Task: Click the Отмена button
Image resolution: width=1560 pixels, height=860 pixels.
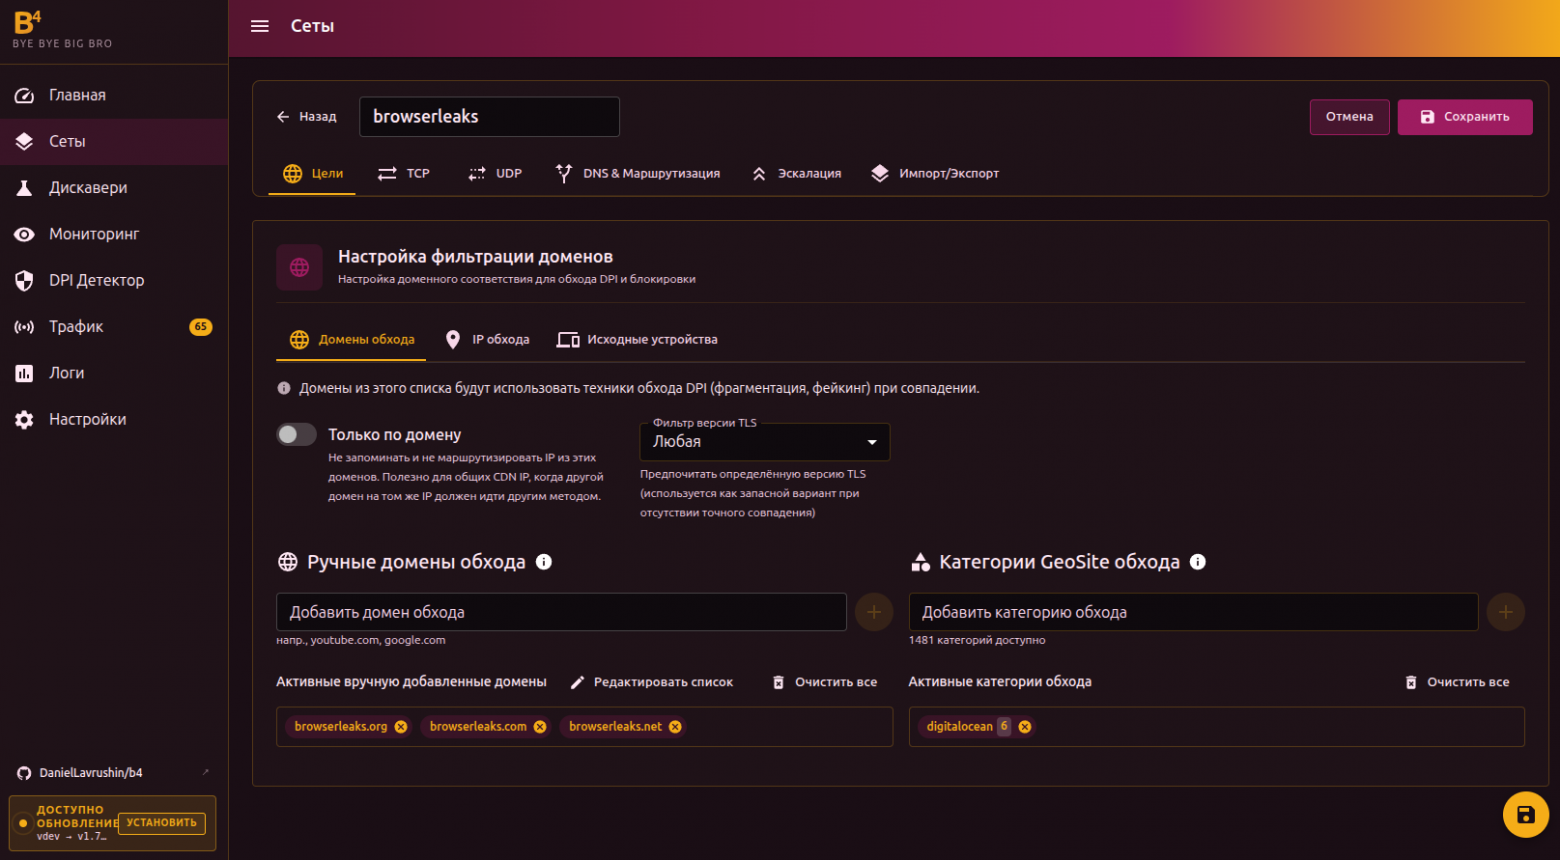Action: coord(1349,117)
